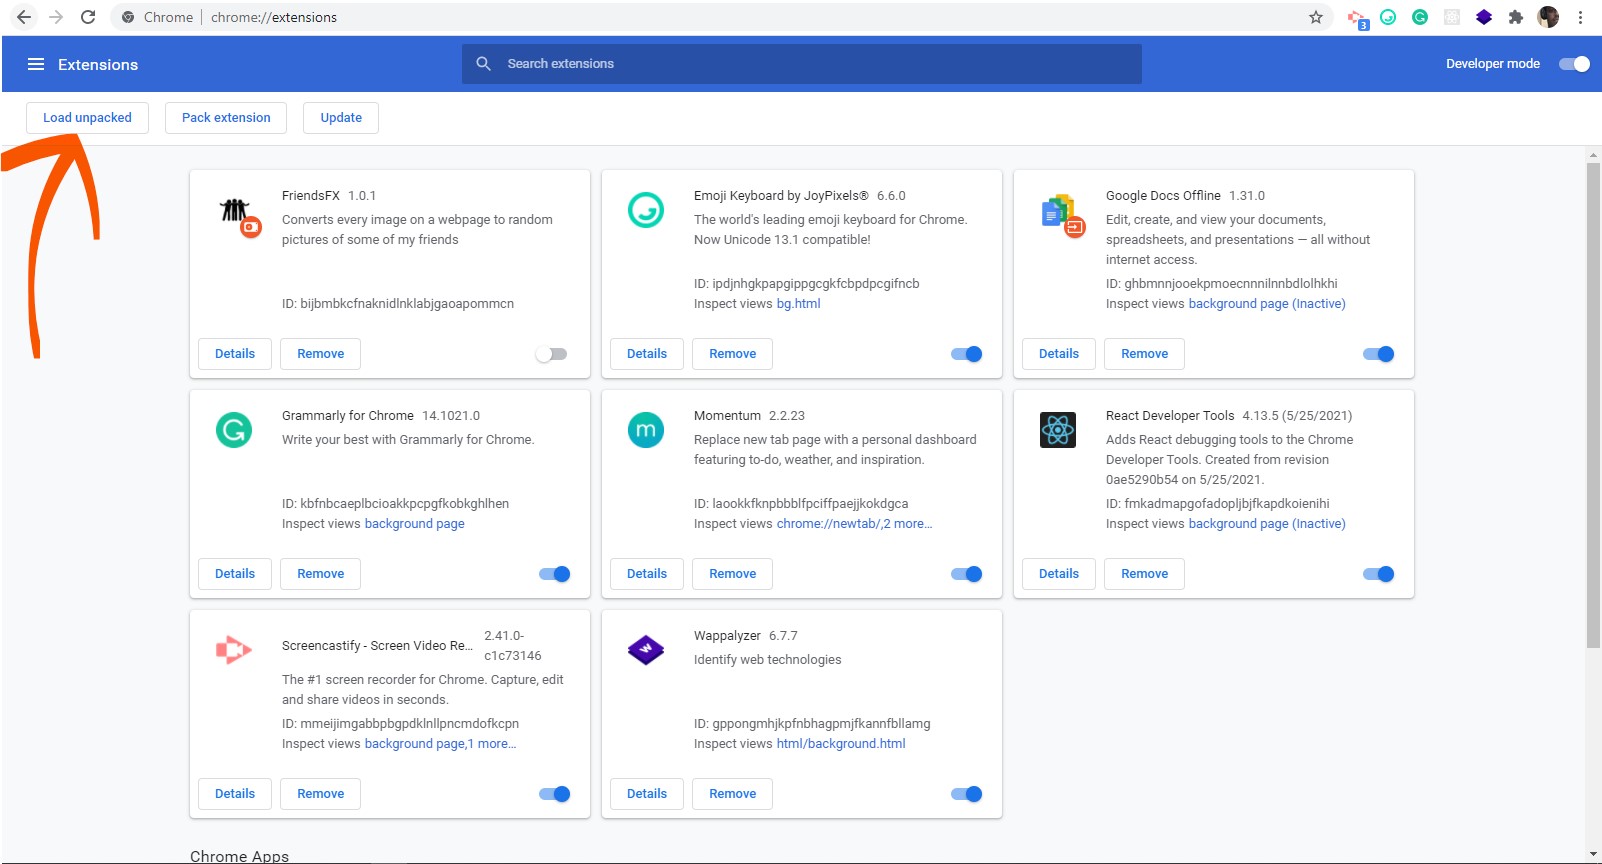Click the Google Docs Offline icon
Viewport: 1602px width, 864px height.
tap(1062, 215)
